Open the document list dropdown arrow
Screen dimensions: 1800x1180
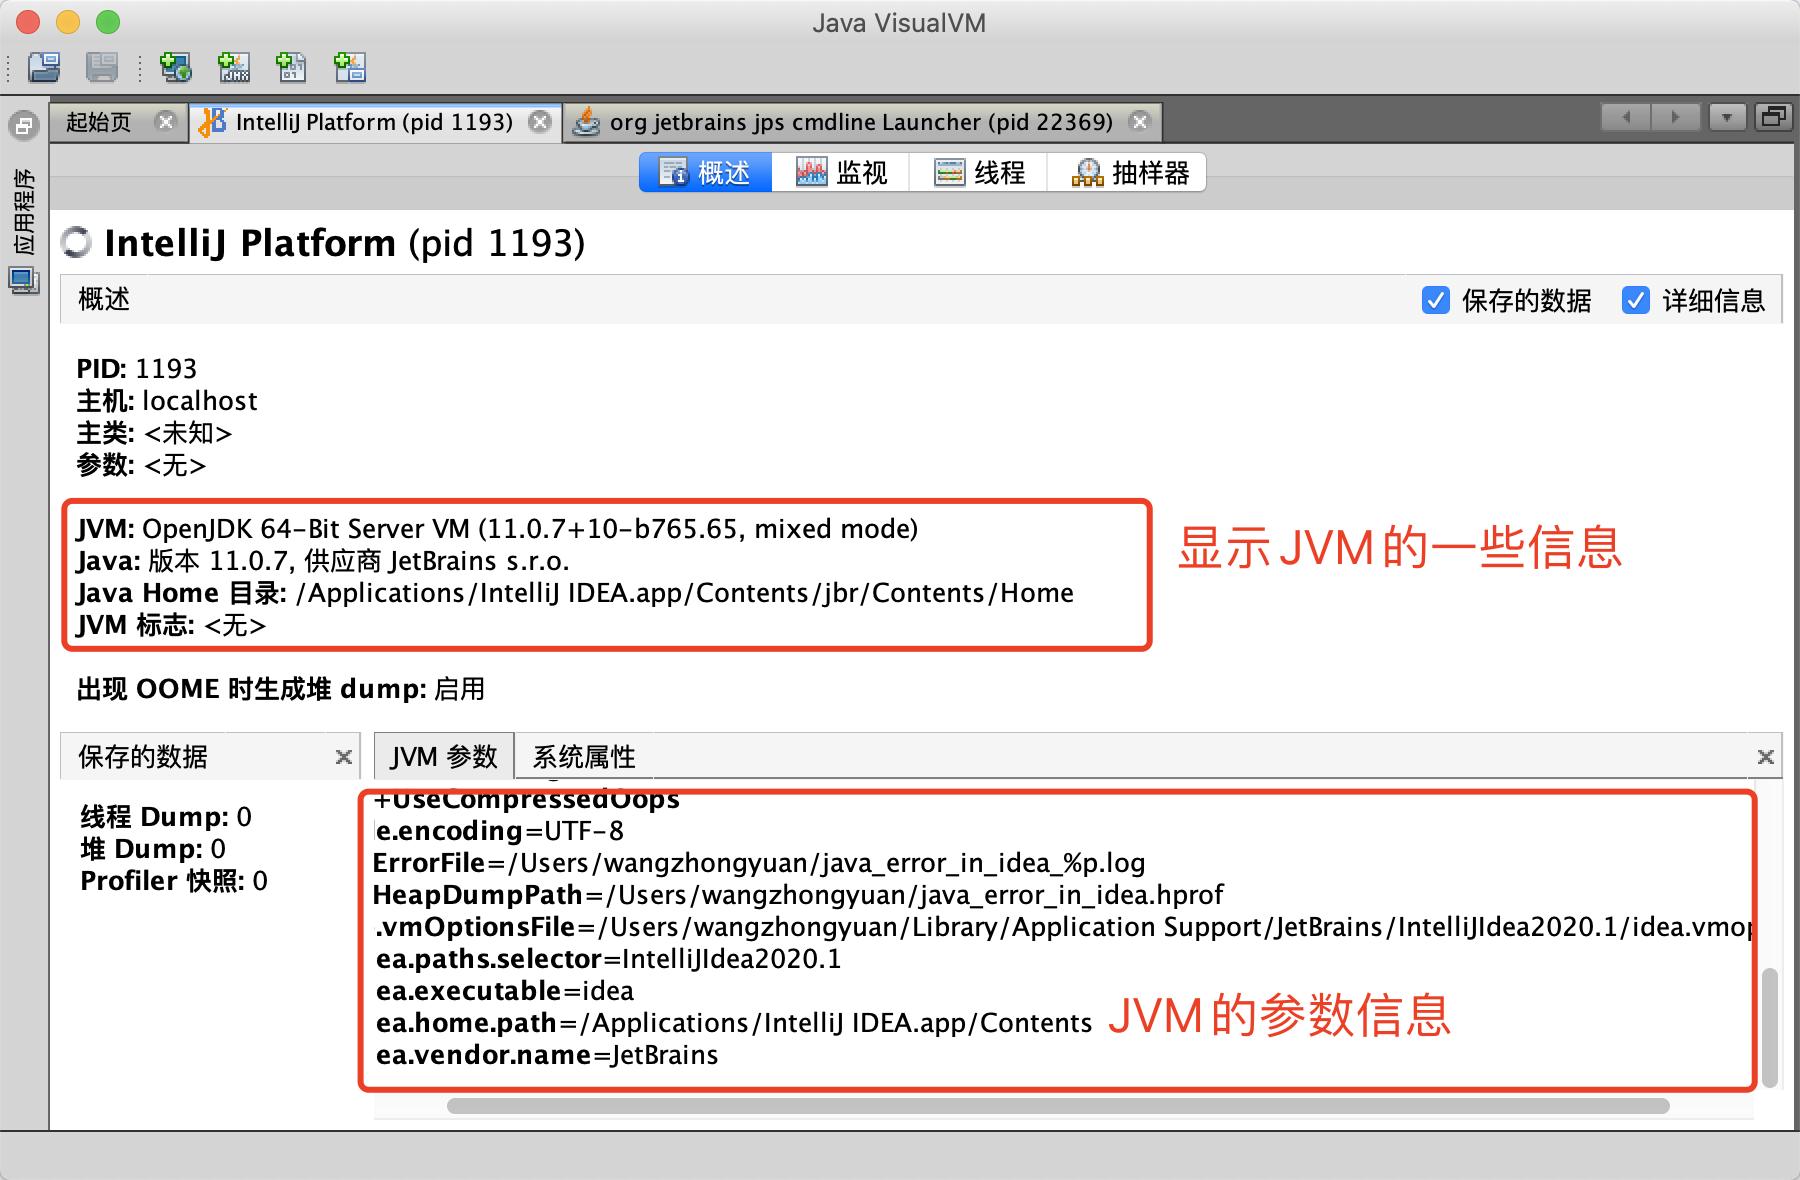click(x=1727, y=117)
